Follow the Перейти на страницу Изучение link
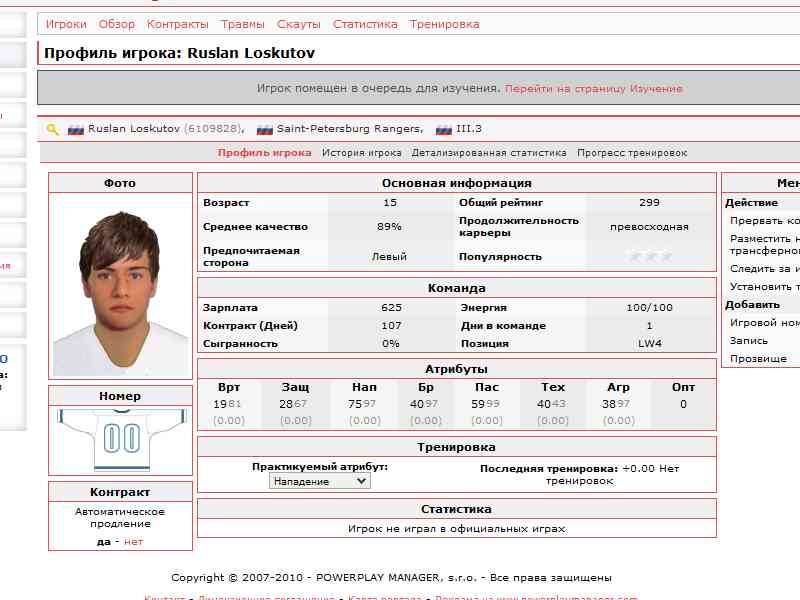The image size is (800, 600). pyautogui.click(x=594, y=89)
